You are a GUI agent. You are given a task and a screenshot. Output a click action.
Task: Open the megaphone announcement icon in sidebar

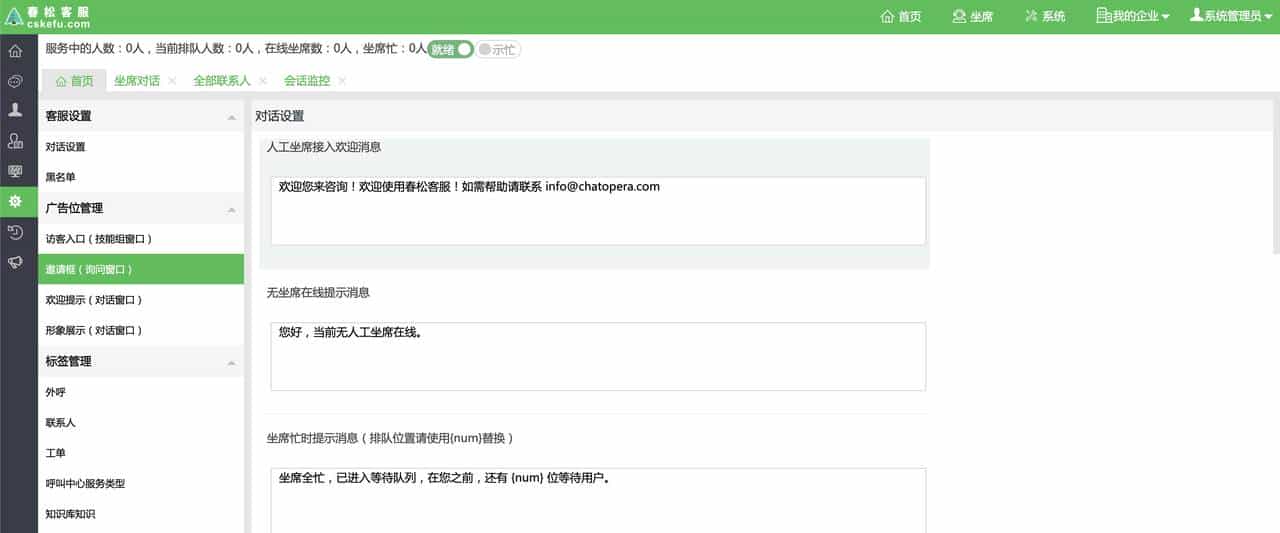(15, 262)
